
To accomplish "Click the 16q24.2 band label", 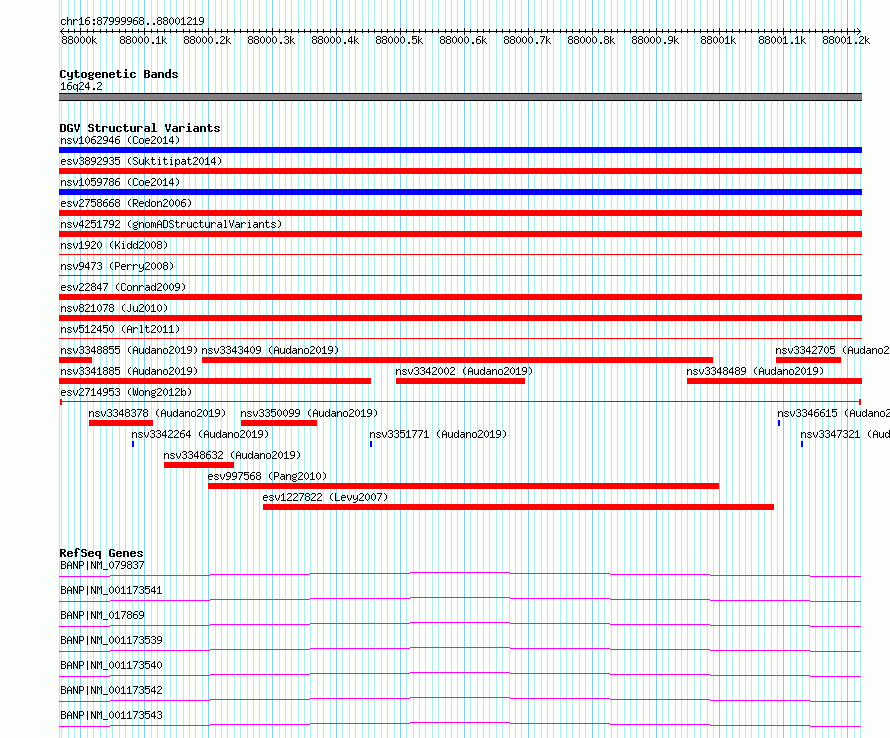I will point(81,86).
